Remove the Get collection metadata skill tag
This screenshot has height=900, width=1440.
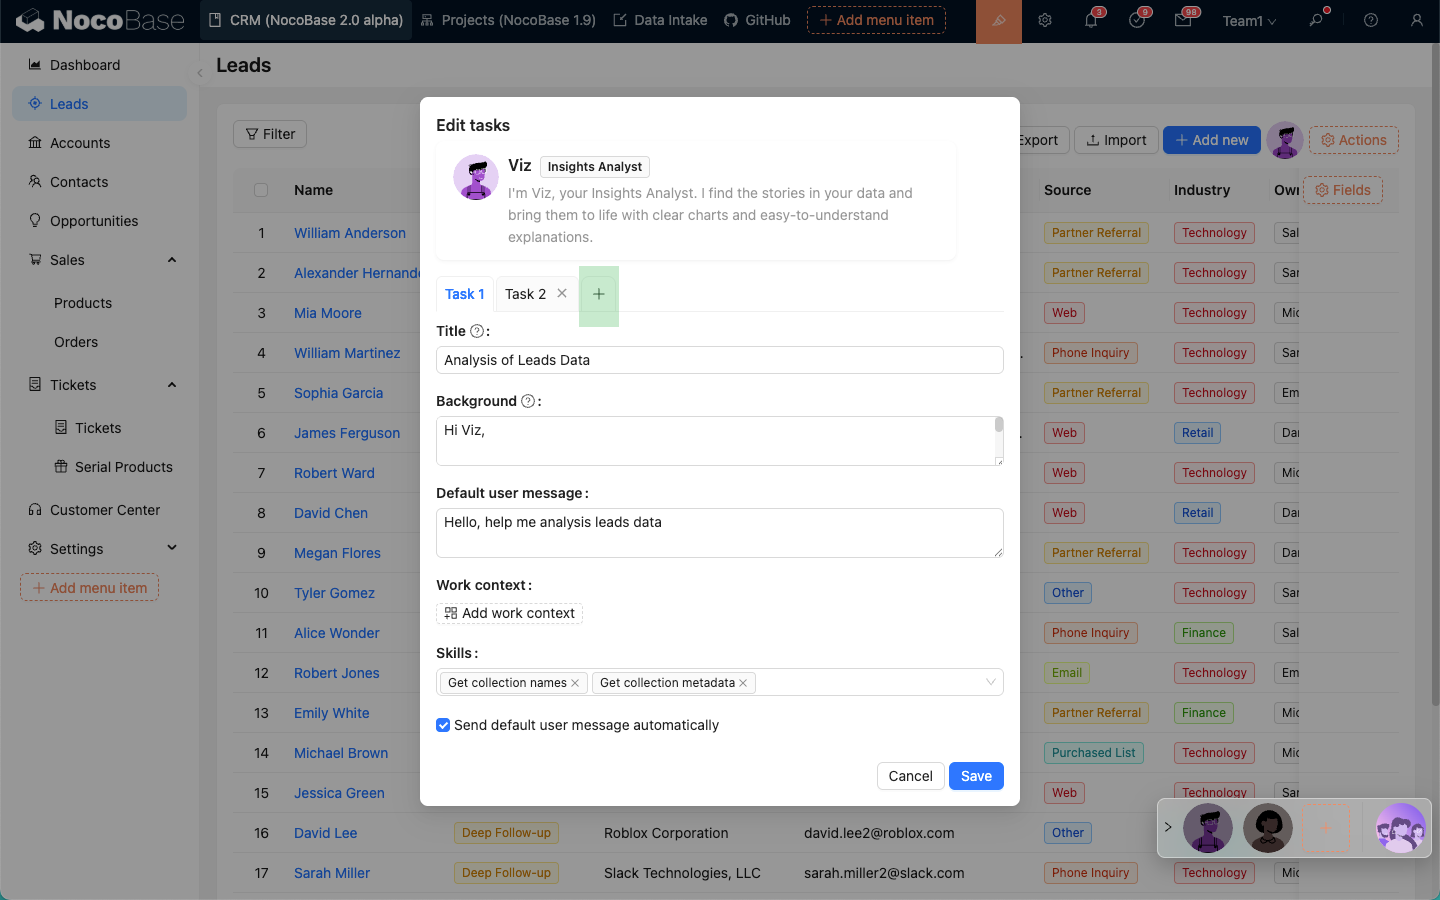[x=743, y=683]
